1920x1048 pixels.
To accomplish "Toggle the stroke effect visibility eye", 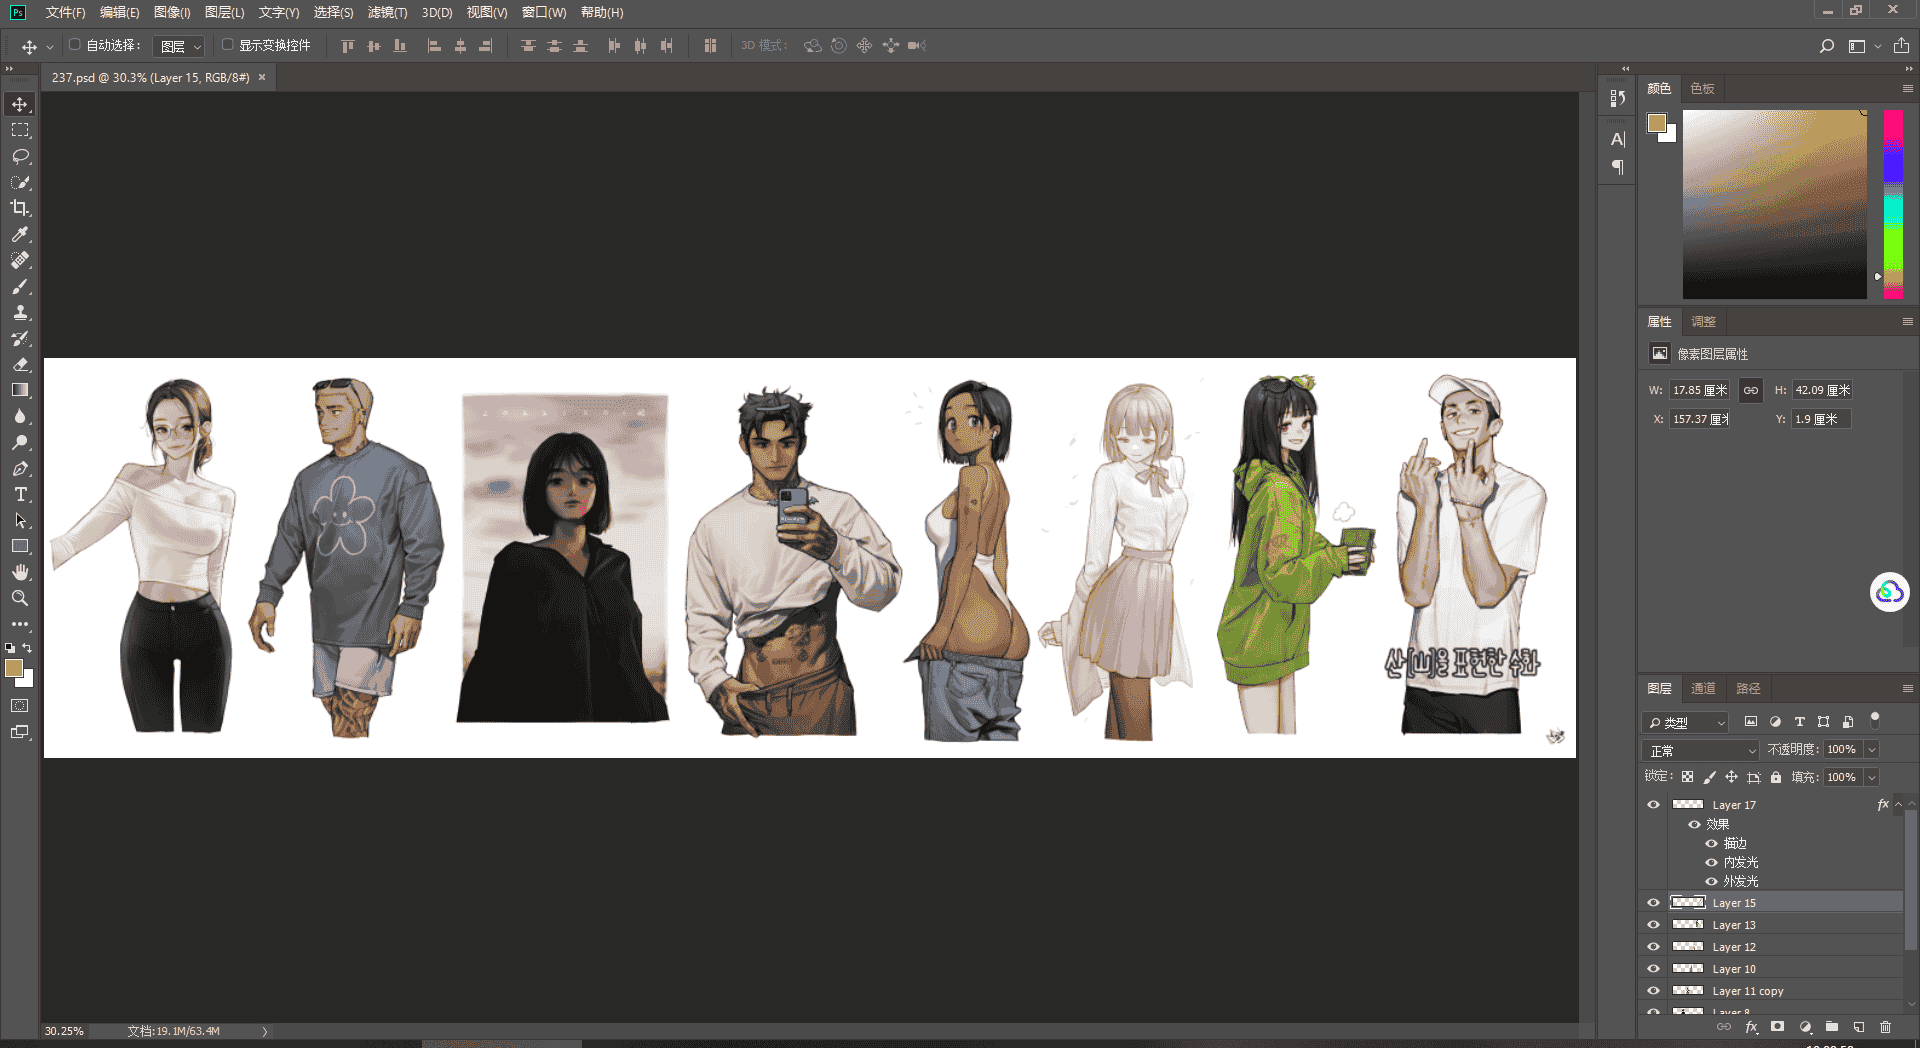I will point(1711,844).
